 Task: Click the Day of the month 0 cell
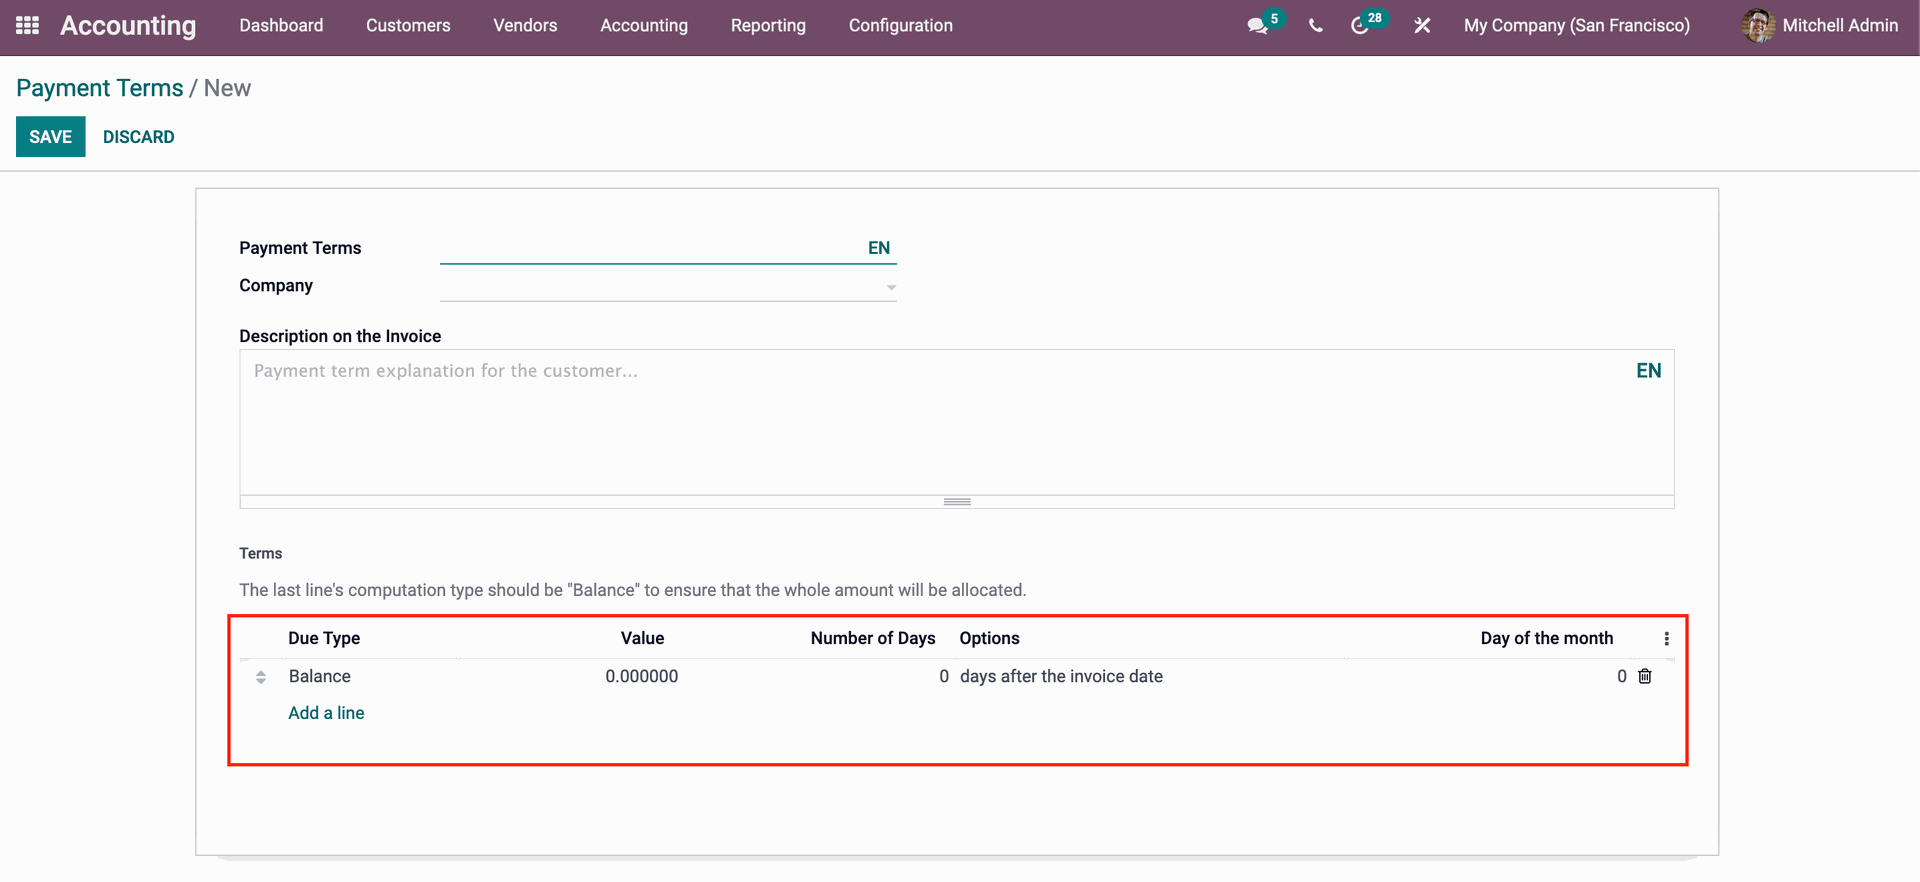(1621, 676)
